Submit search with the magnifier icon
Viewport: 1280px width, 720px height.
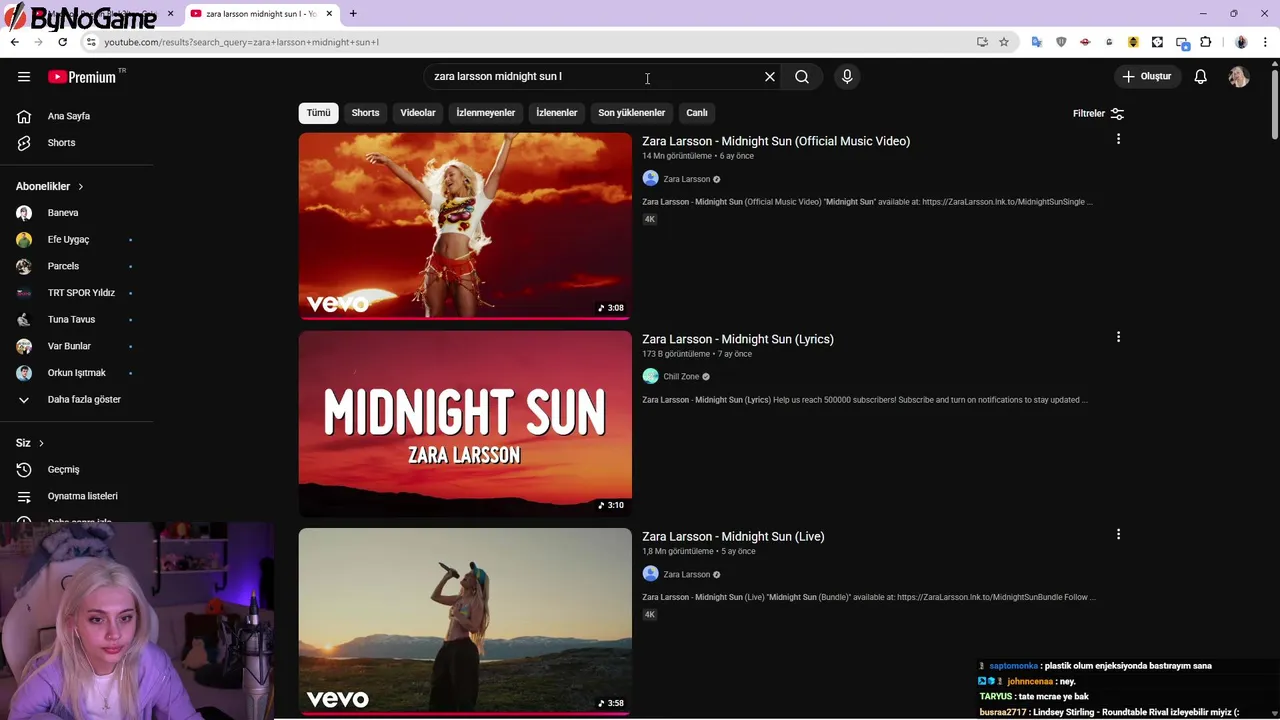[802, 77]
